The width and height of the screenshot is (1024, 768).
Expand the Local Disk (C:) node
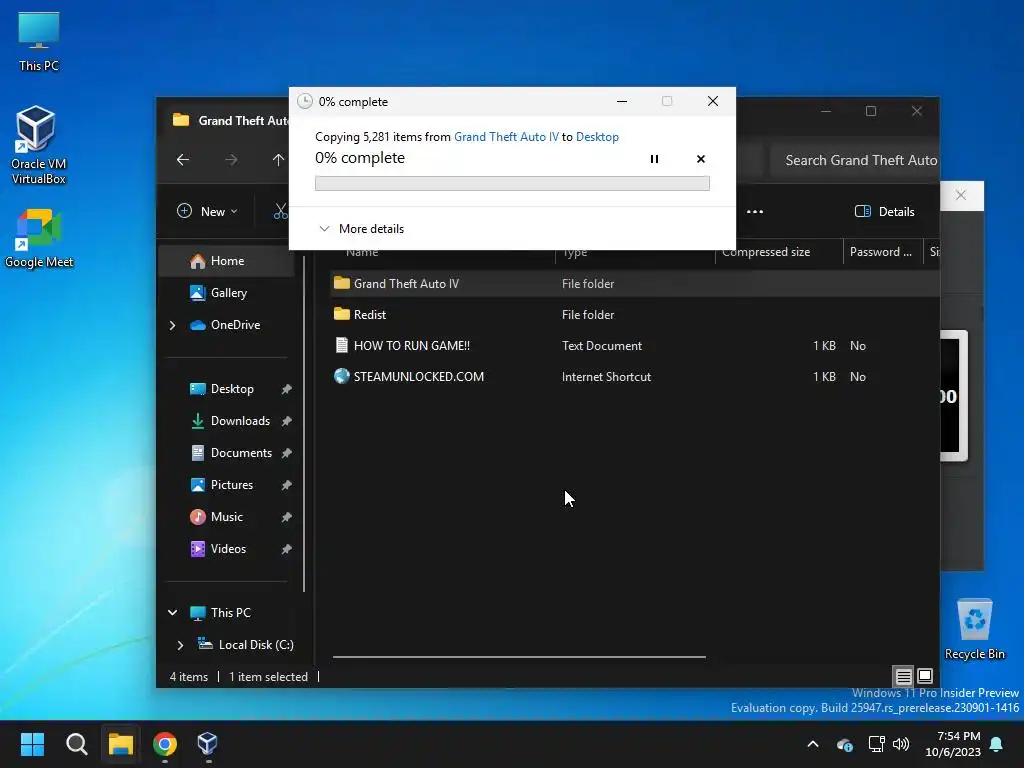coord(180,645)
